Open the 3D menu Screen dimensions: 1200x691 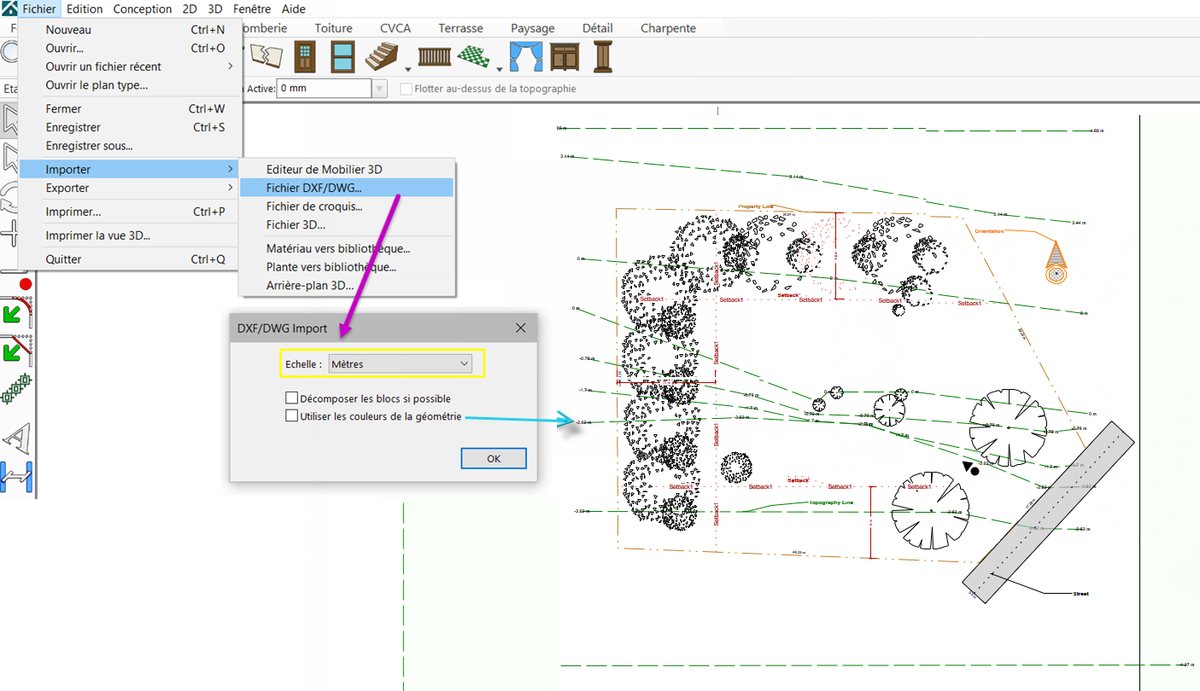pos(215,9)
